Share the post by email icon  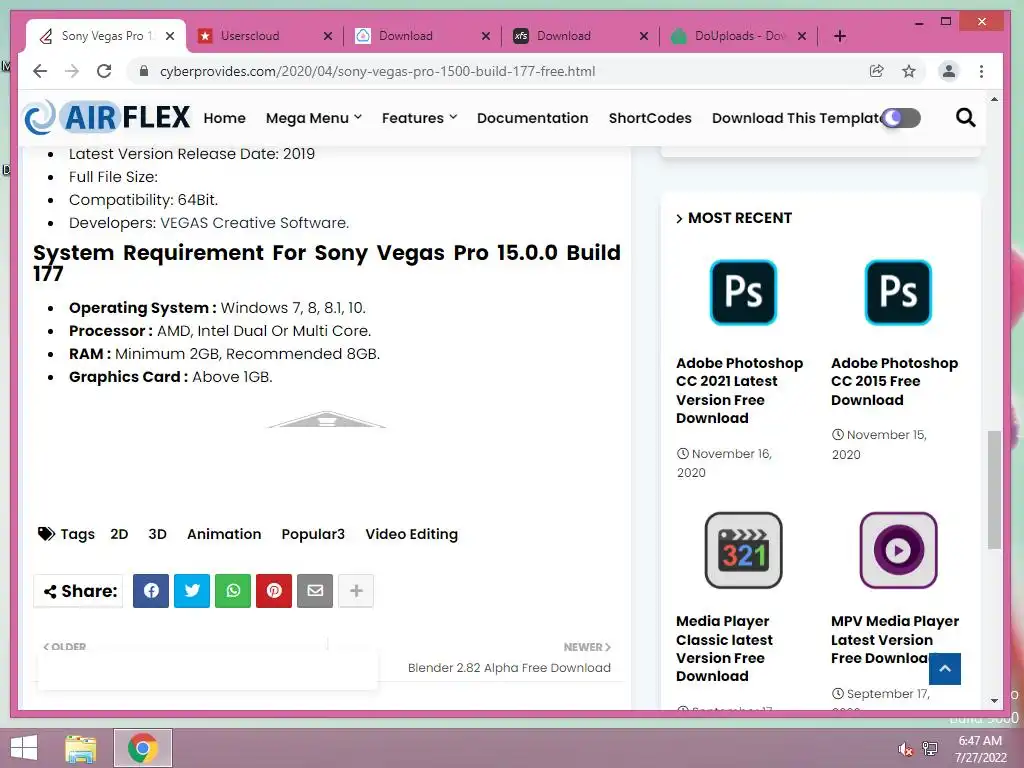315,591
